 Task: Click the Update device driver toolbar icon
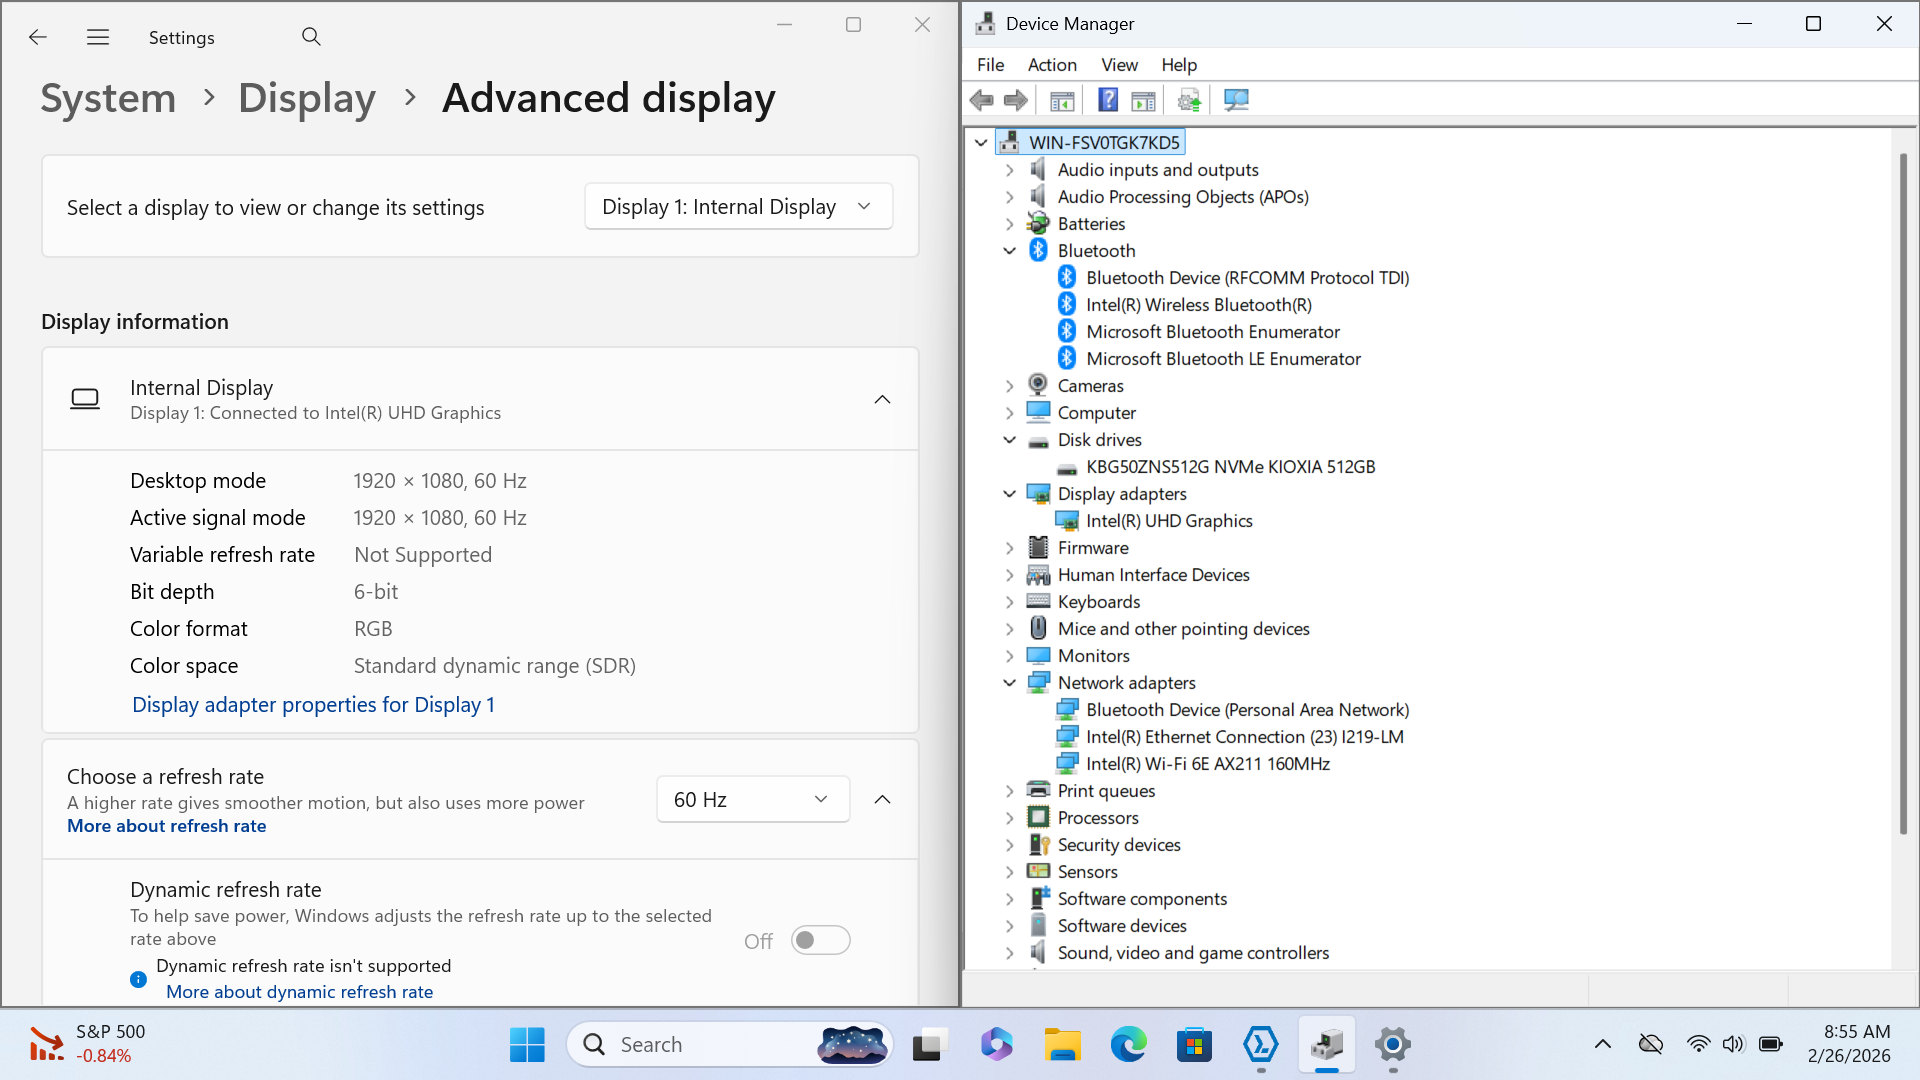pos(1189,100)
